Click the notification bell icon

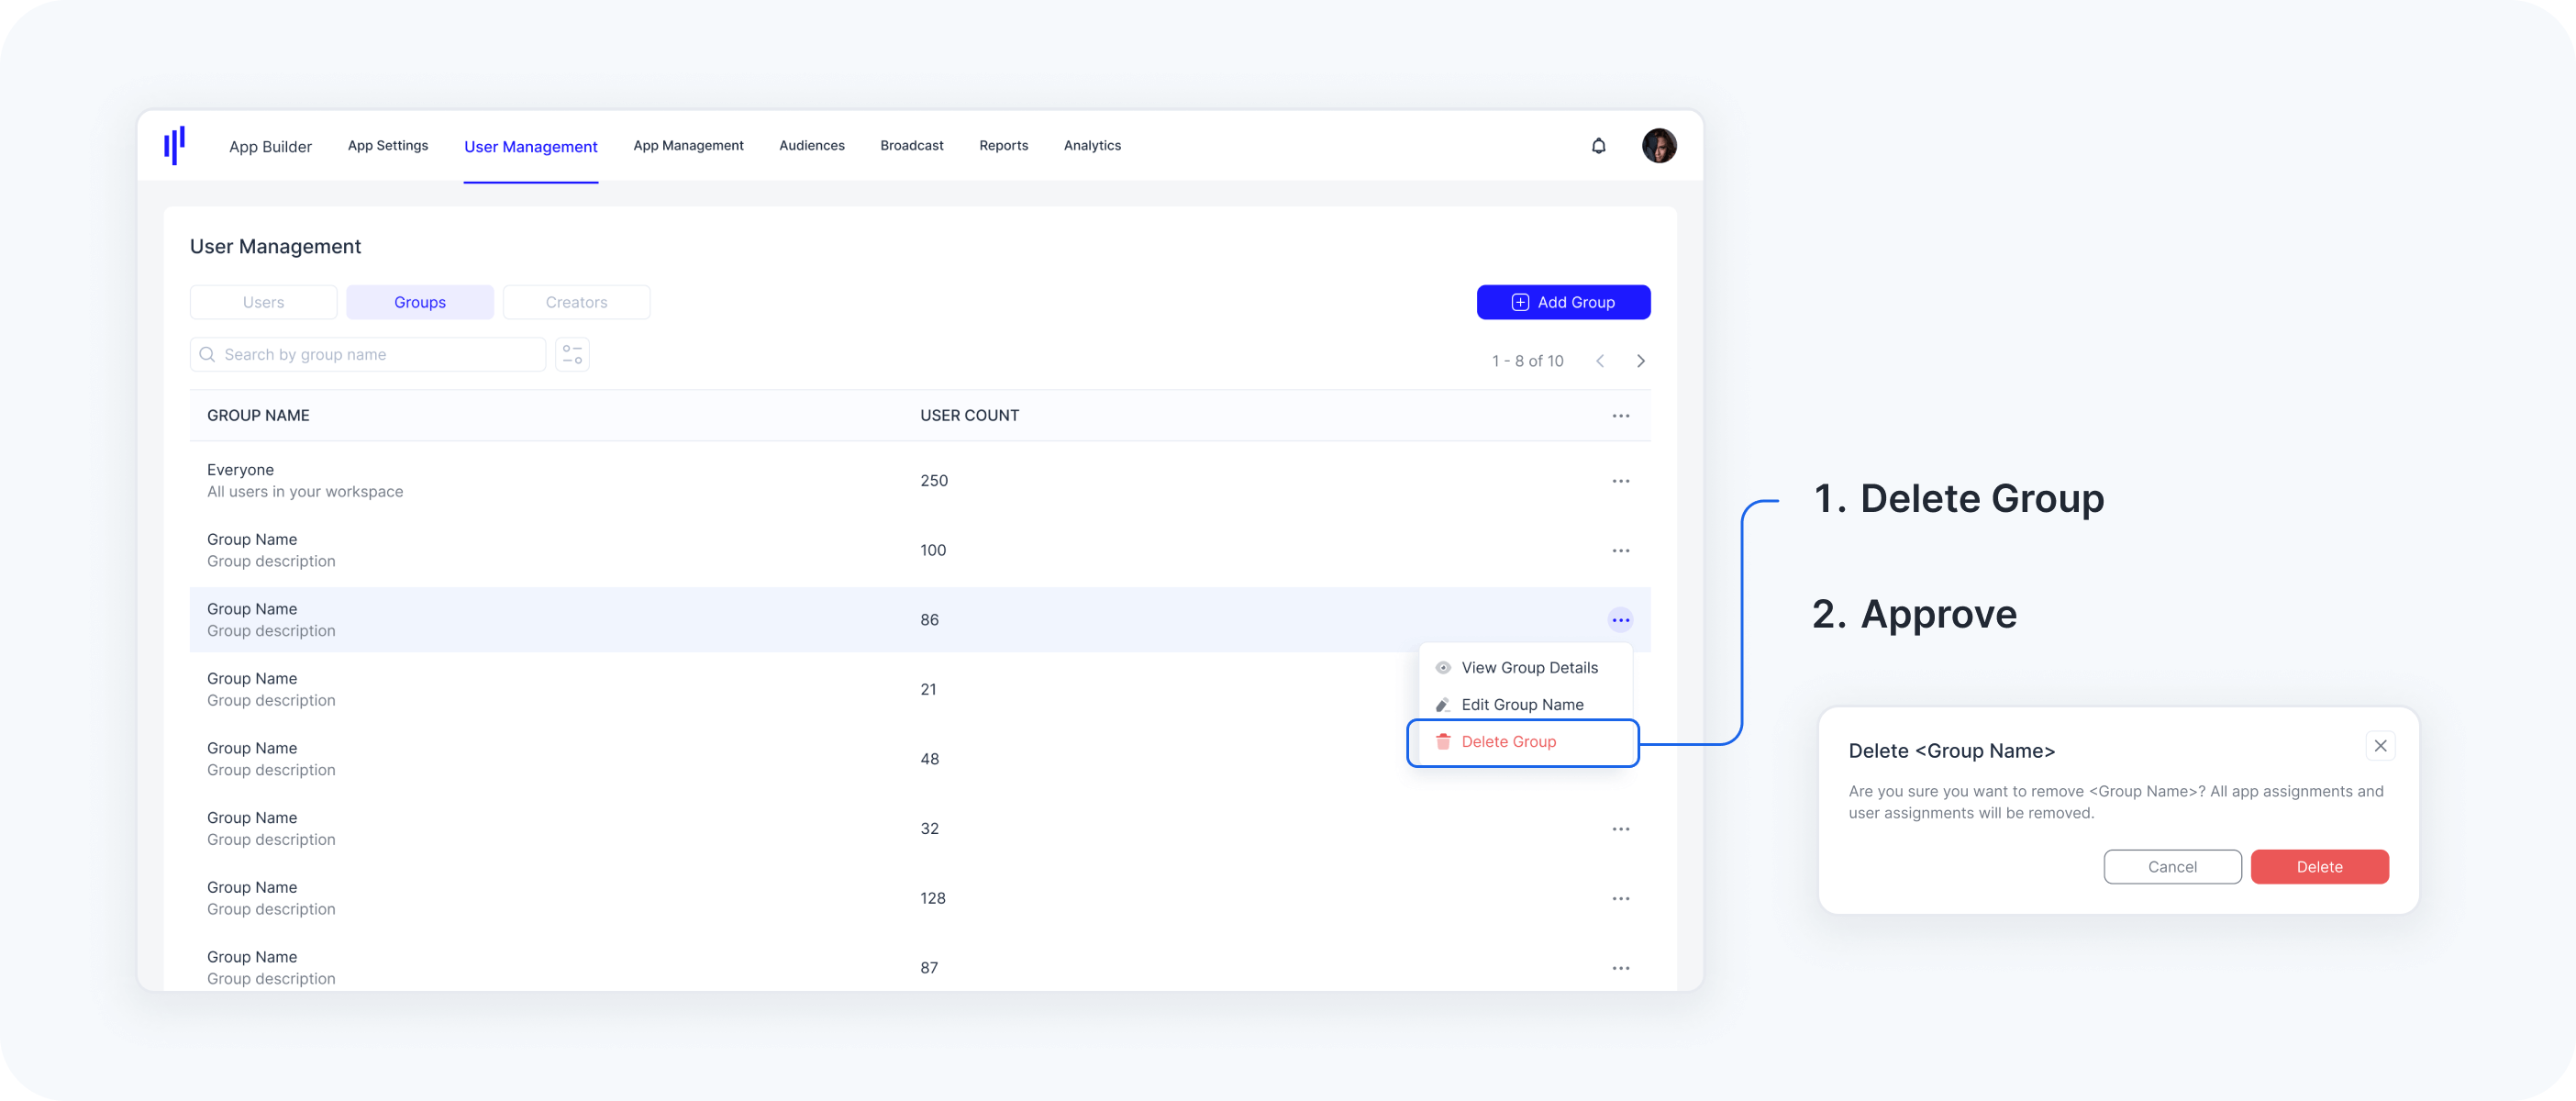tap(1598, 146)
